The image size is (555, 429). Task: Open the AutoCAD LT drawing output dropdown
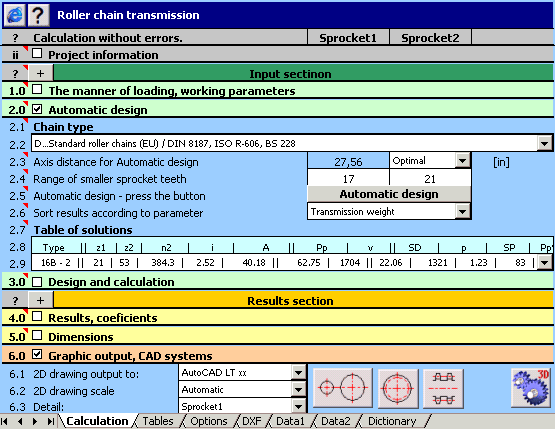[x=298, y=372]
